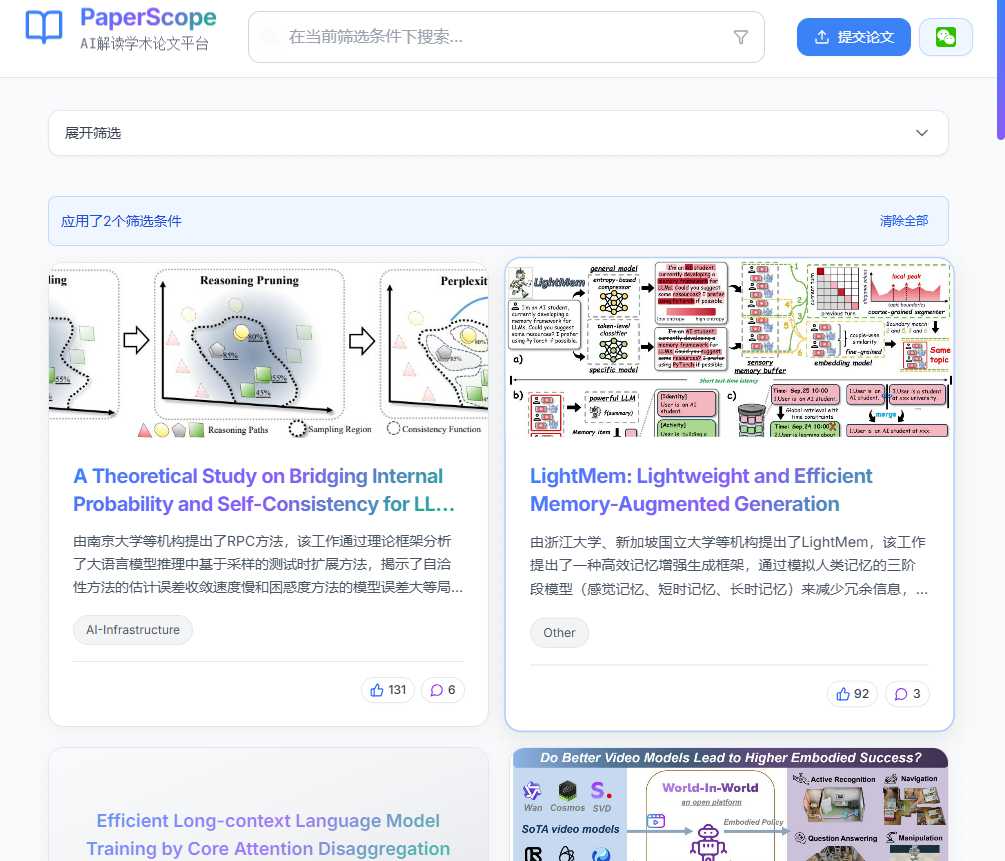Screen dimensions: 1005x861
Task: Select the Other category tag
Action: click(x=559, y=632)
